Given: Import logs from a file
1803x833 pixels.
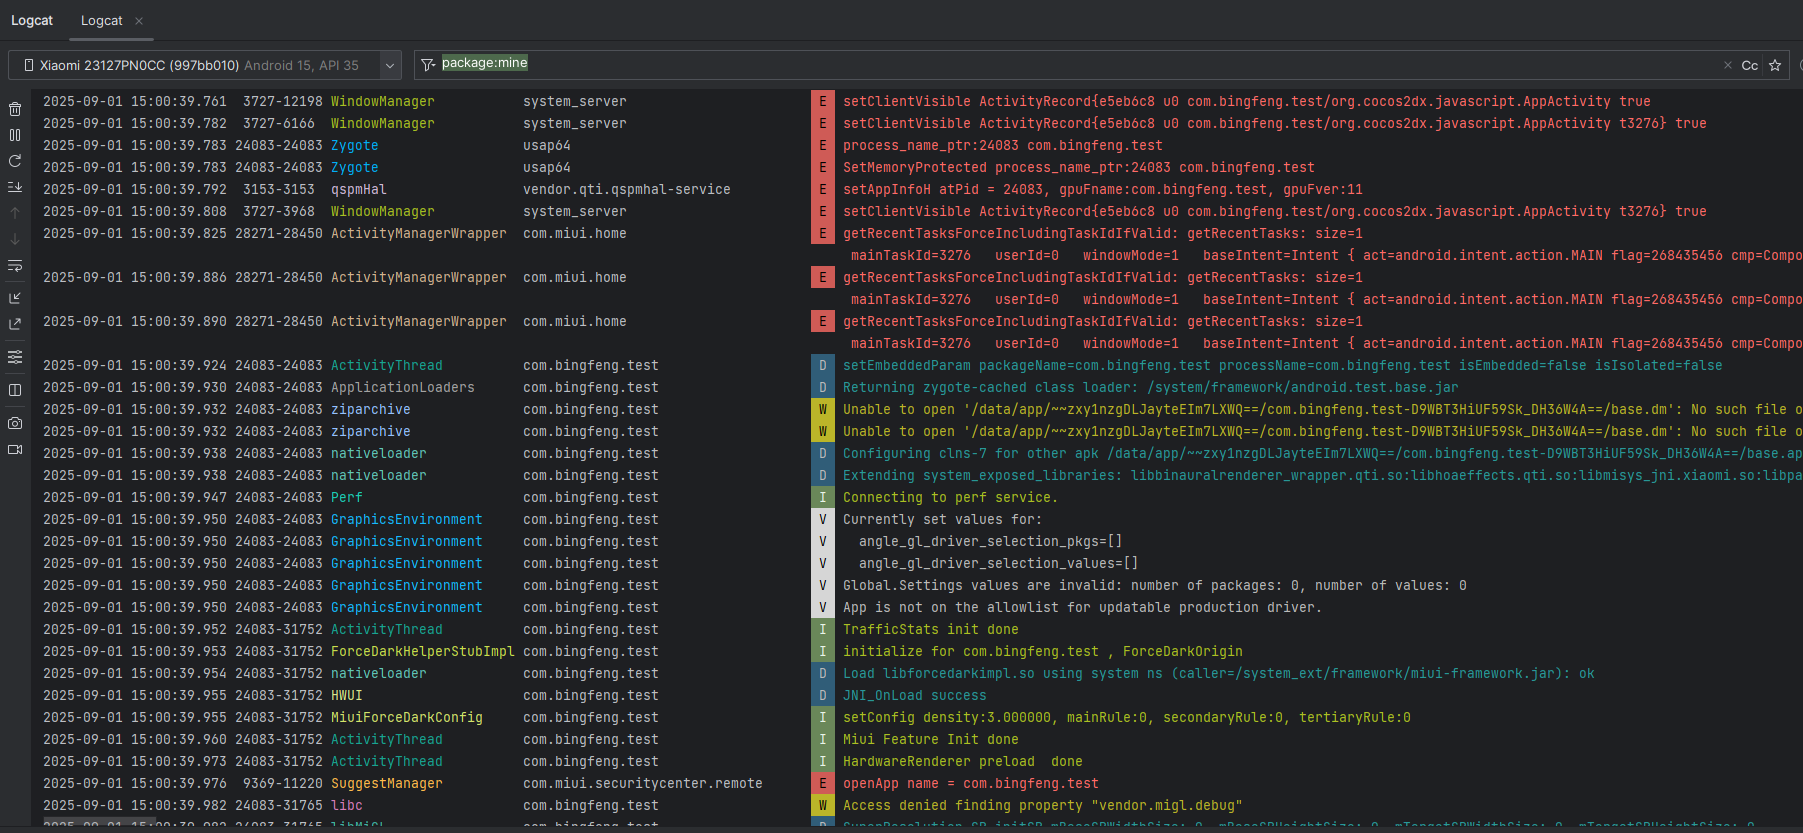Looking at the screenshot, I should pos(15,298).
